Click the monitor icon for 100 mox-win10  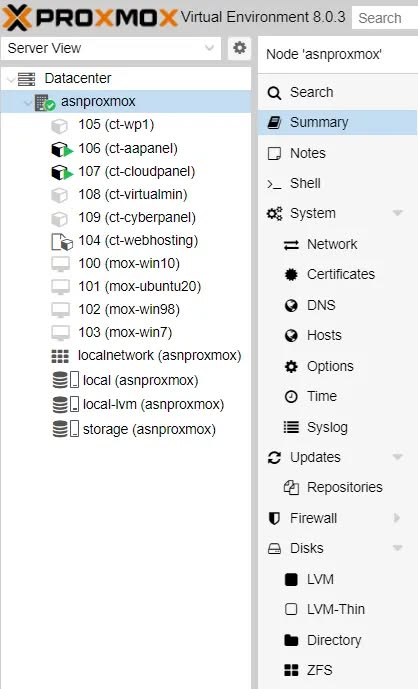[x=60, y=265]
